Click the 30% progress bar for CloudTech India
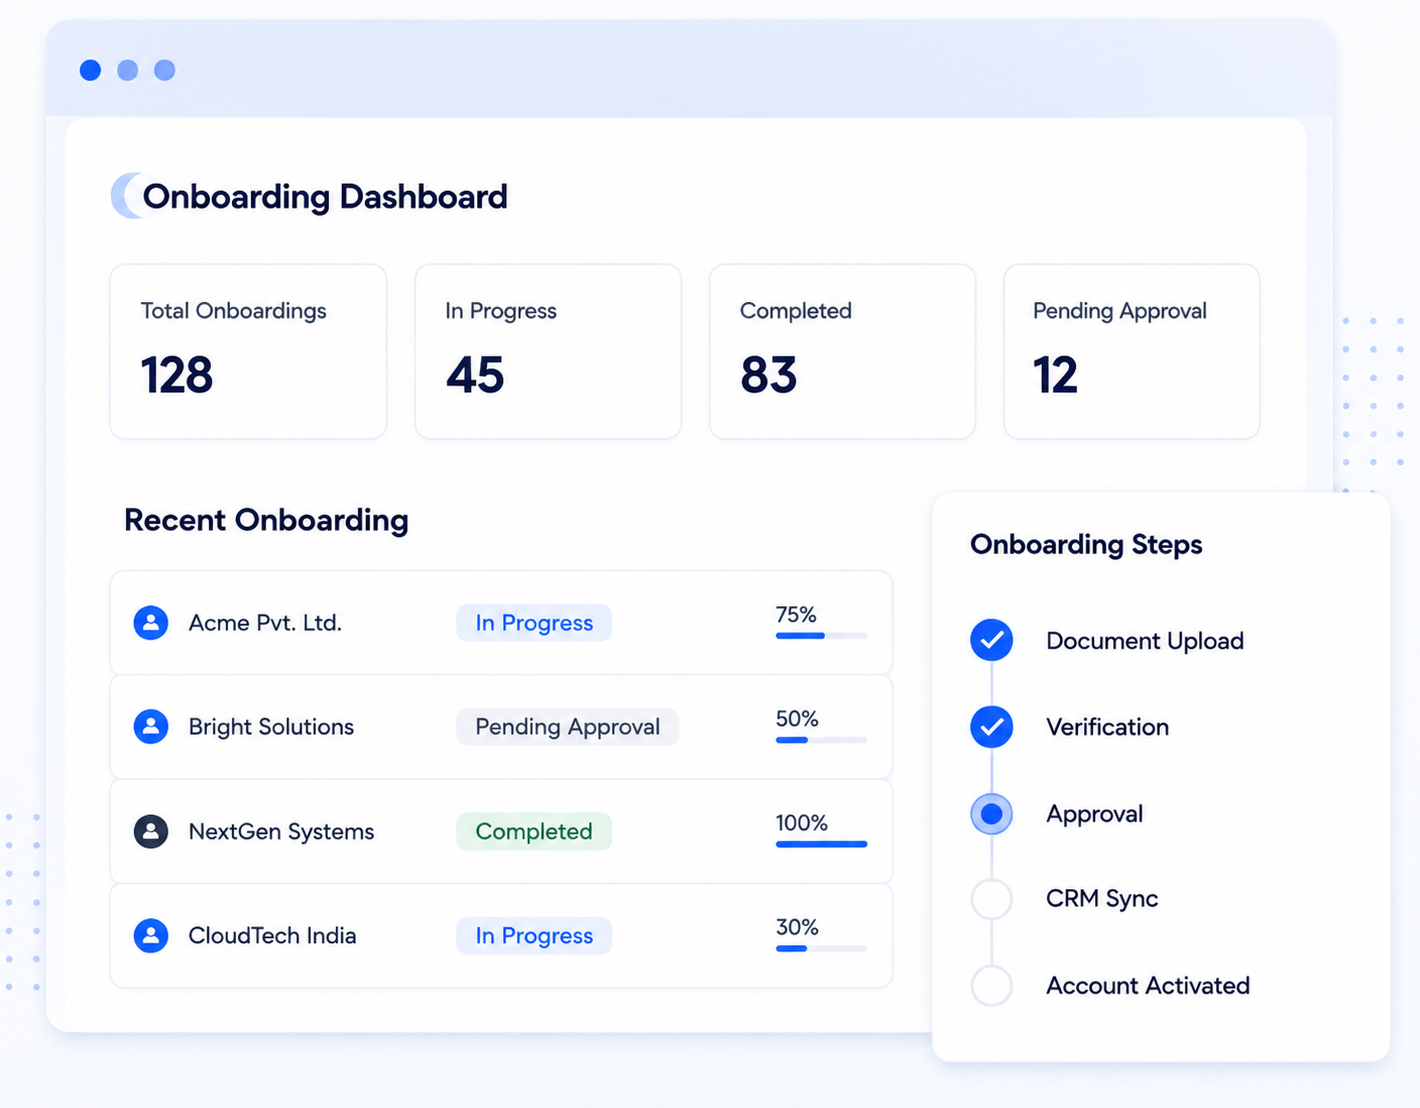Viewport: 1420px width, 1108px height. (821, 948)
